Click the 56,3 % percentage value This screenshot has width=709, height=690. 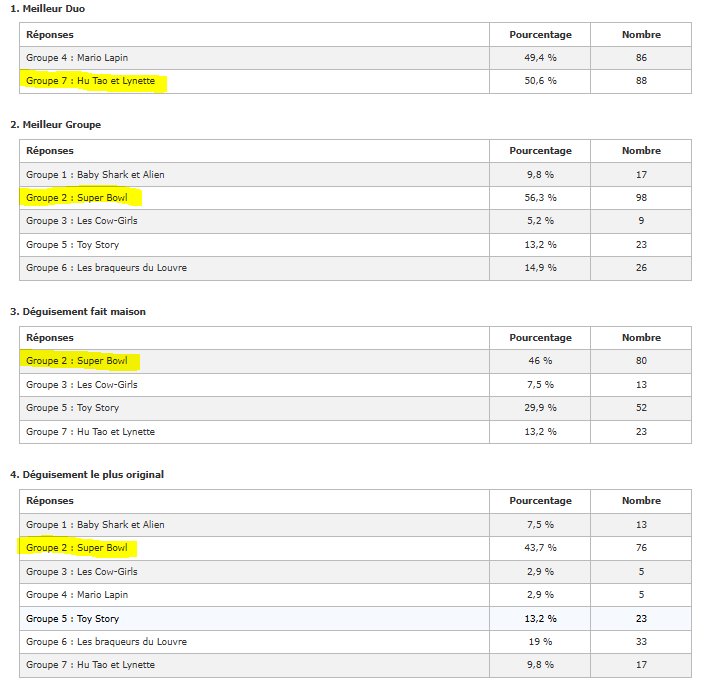click(540, 198)
